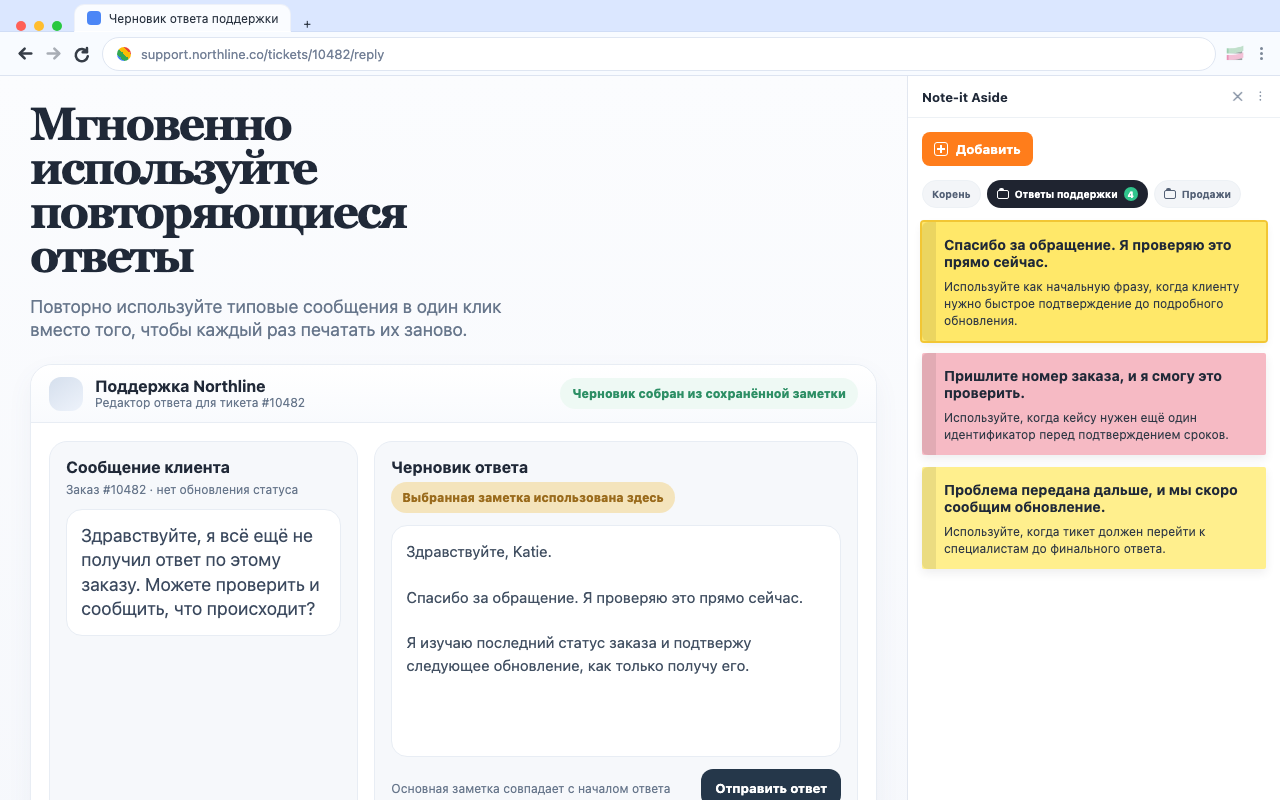The height and width of the screenshot is (800, 1280).
Task: Open Chrome's main three-dot menu
Action: tap(1262, 54)
